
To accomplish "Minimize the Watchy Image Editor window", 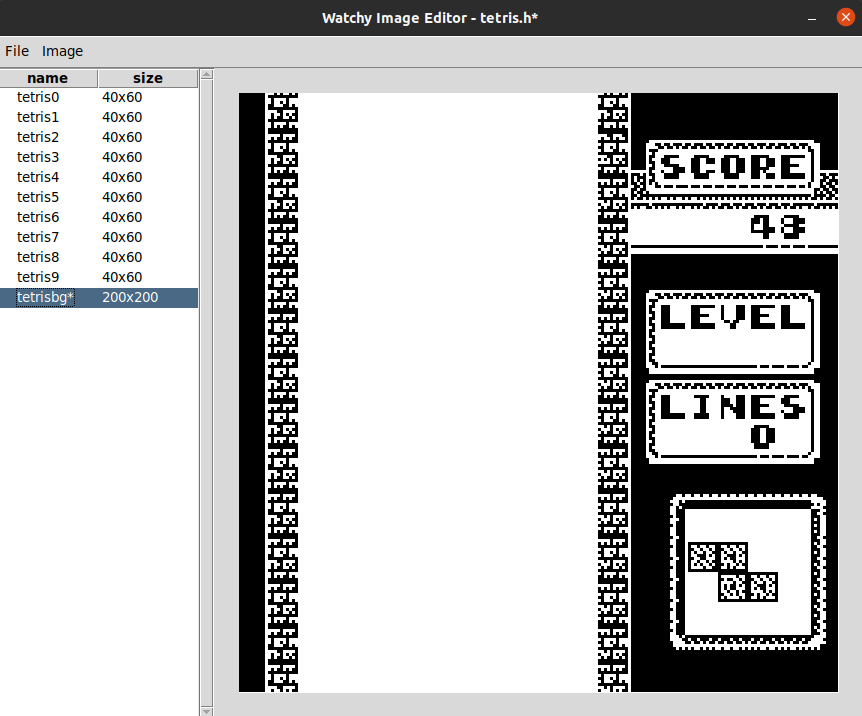I will [812, 18].
